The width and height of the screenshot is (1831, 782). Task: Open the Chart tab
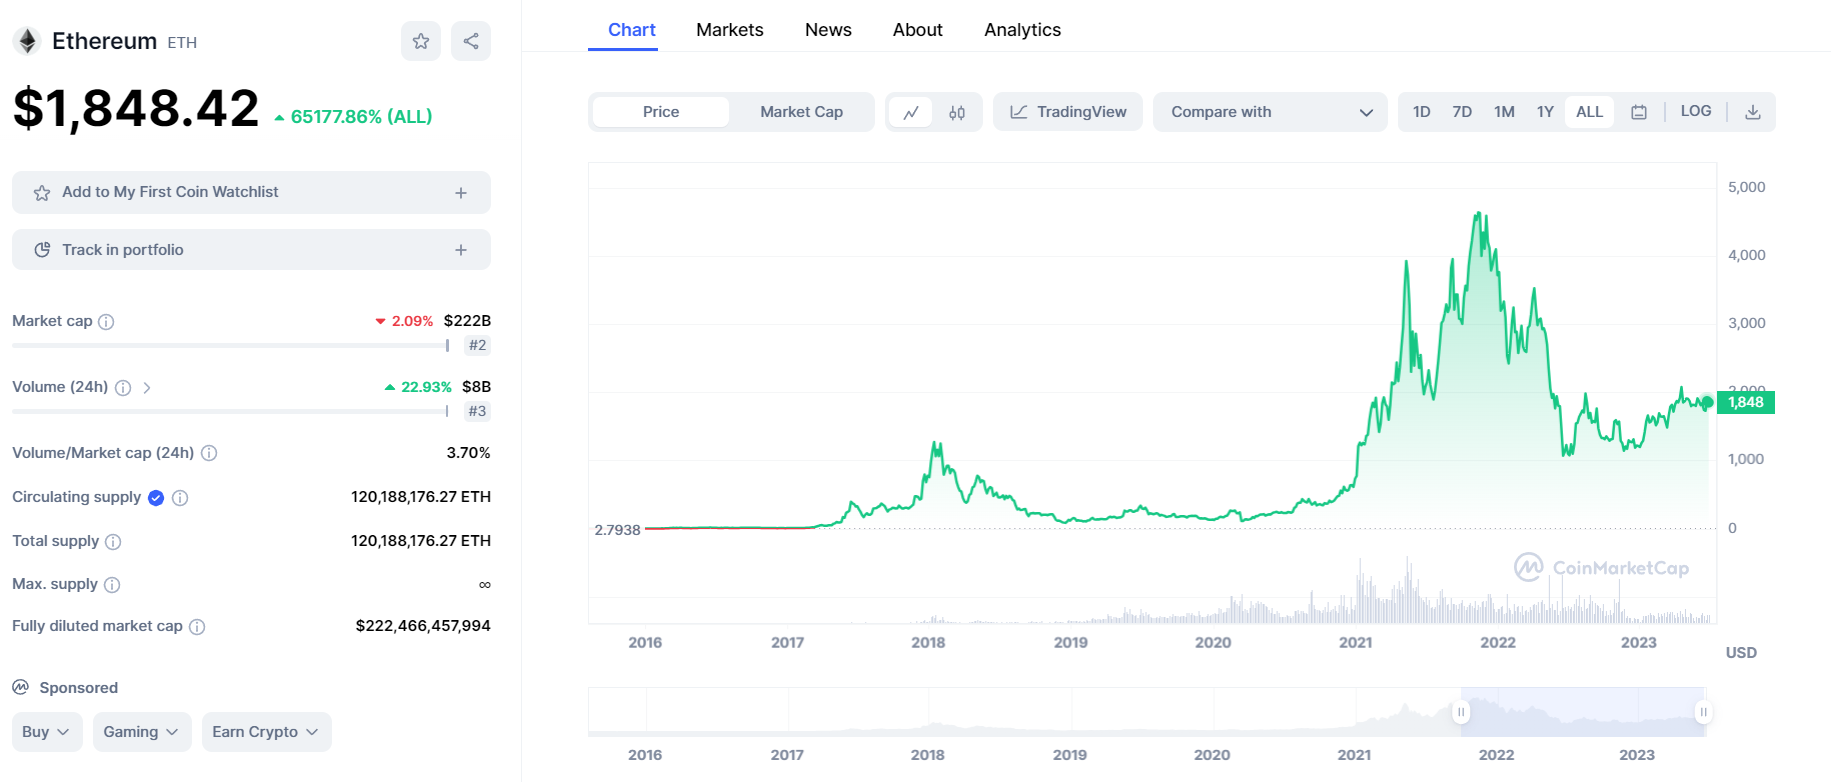click(632, 30)
